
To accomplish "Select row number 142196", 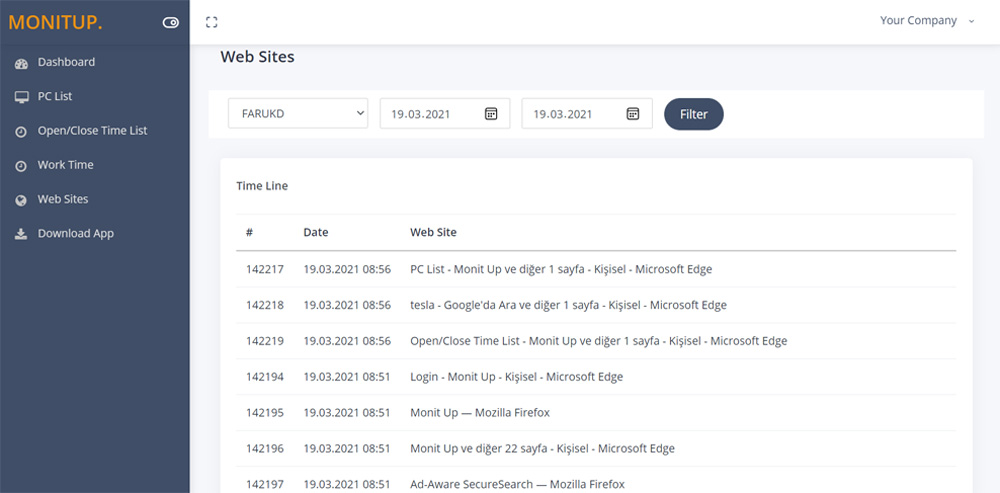I will click(x=265, y=448).
